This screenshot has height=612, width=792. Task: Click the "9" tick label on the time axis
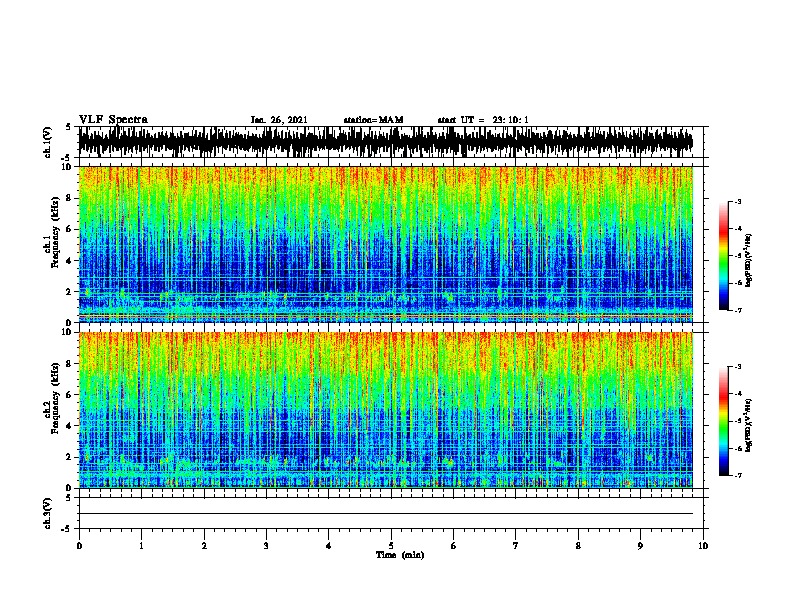pyautogui.click(x=640, y=546)
